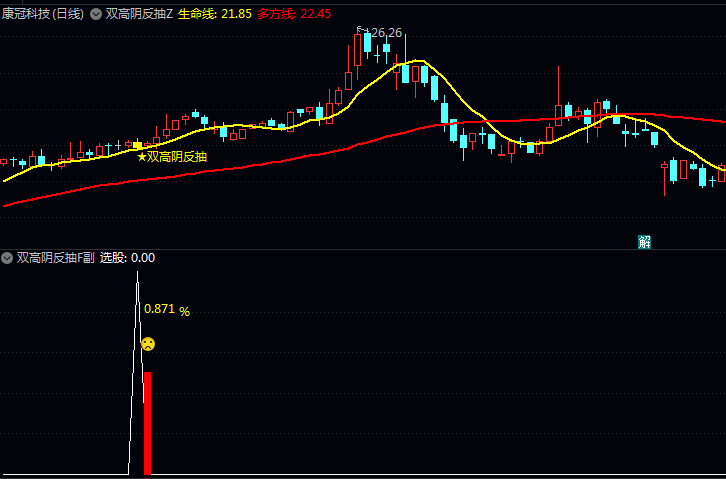Click the red signal bar in sub-chart
Viewport: 726px width, 479px height.
[147, 423]
